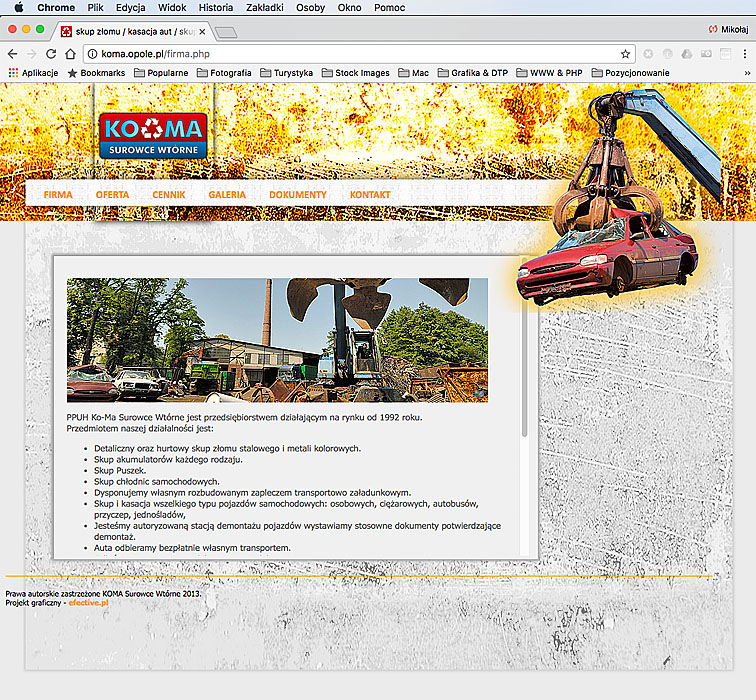The width and height of the screenshot is (756, 700).
Task: Click the KOMA Surowce Wtórne logo
Action: point(153,136)
